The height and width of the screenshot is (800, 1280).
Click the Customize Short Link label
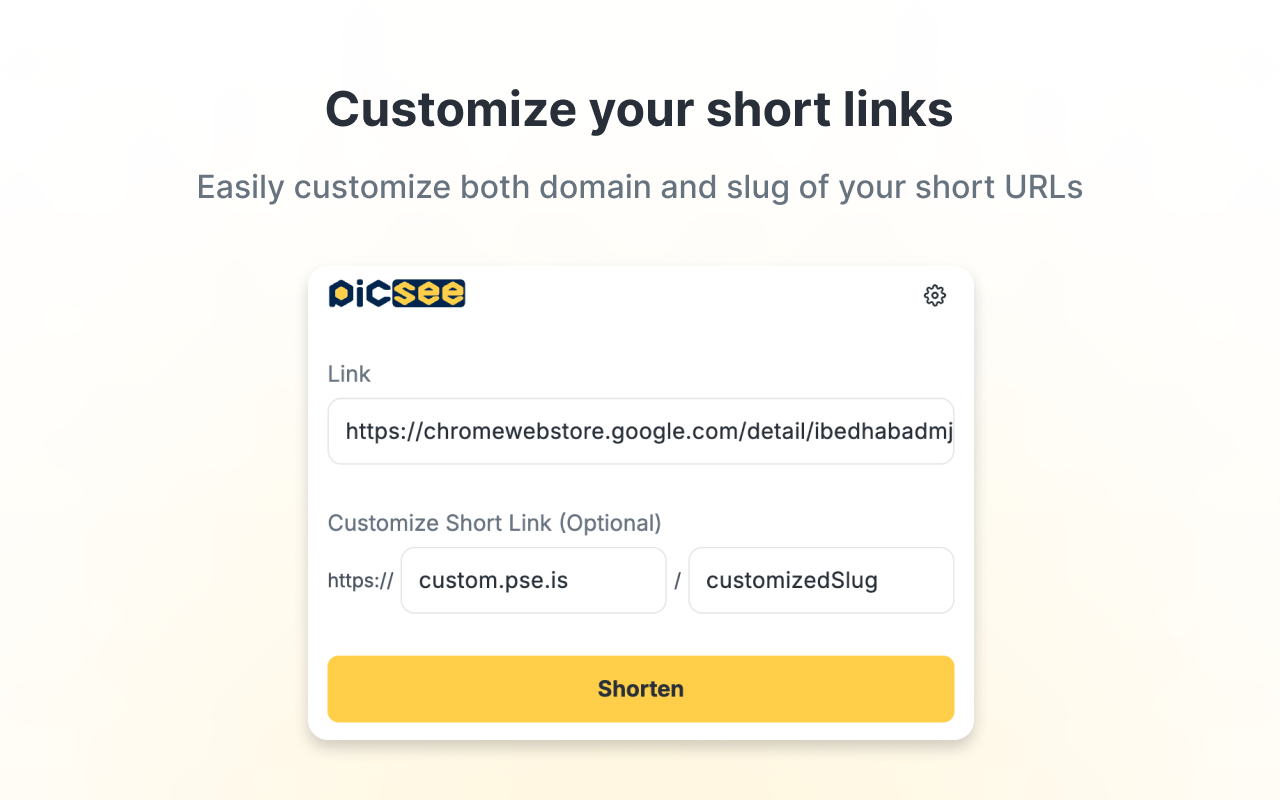tap(494, 522)
